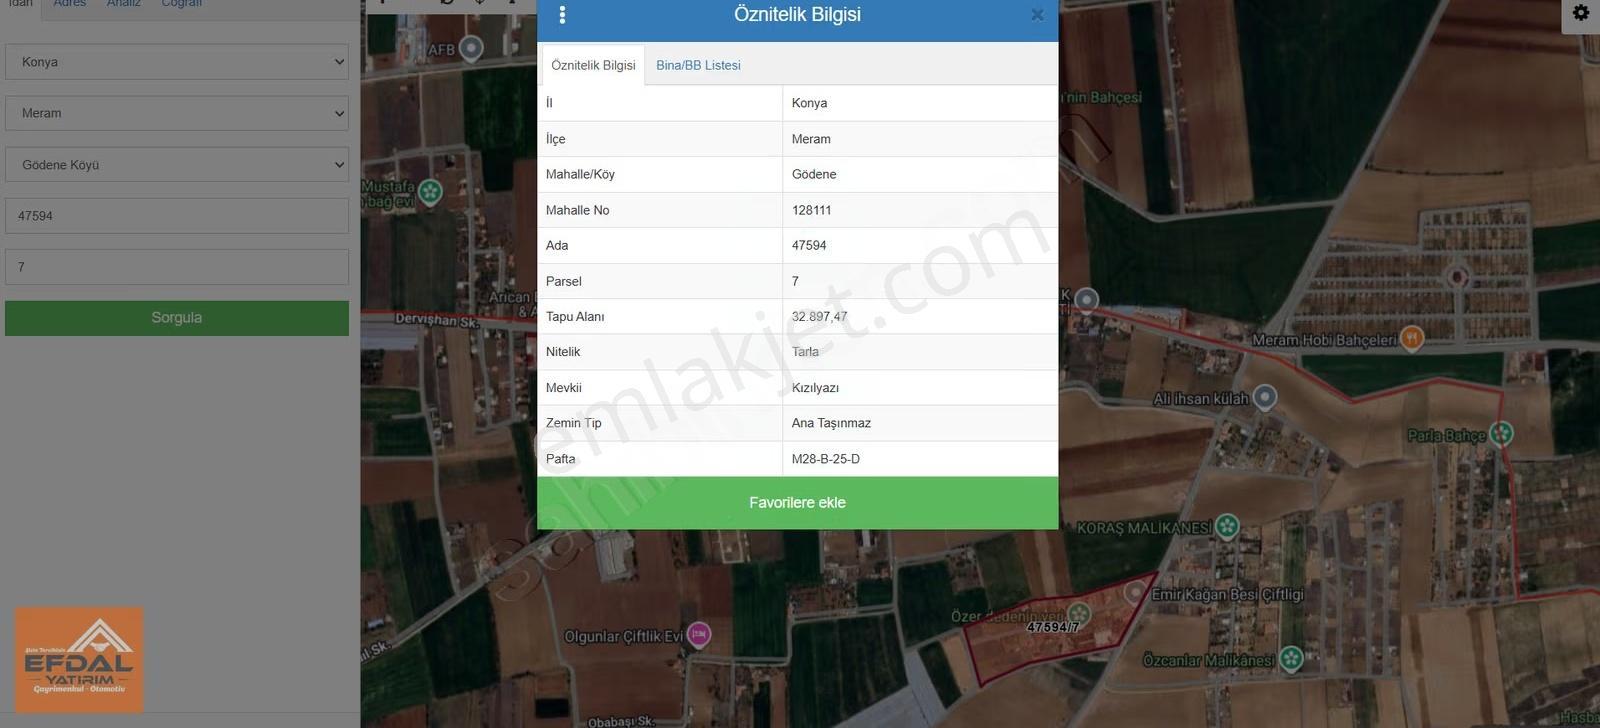1600x728 pixels.
Task: Click the Pafta row label
Action: point(561,459)
